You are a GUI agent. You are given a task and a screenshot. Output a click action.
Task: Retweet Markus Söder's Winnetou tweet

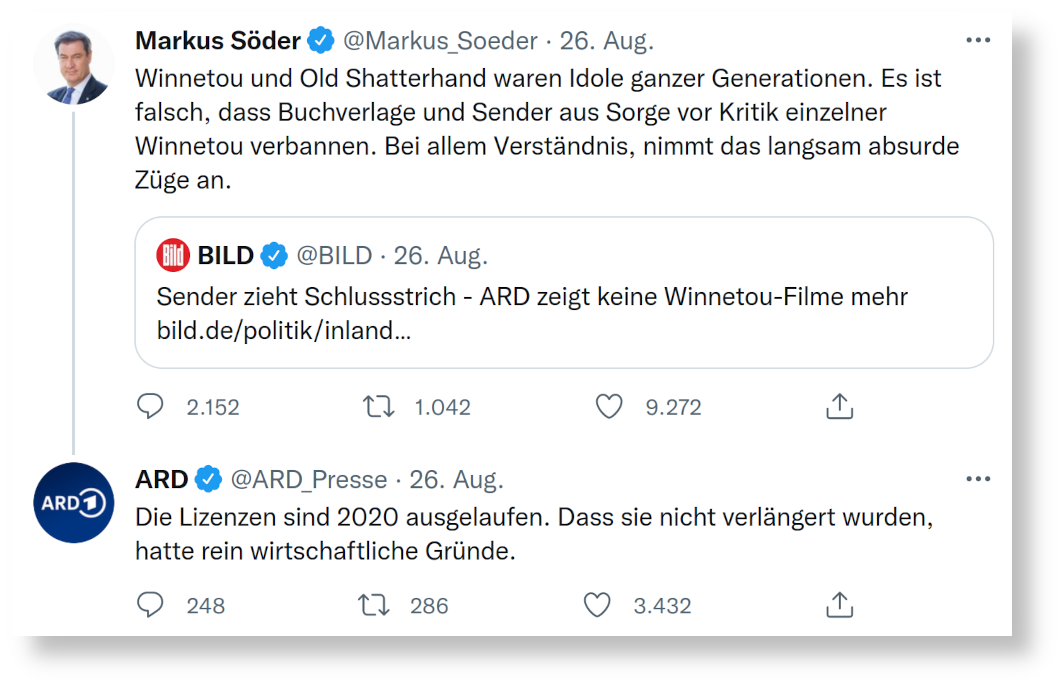[379, 407]
